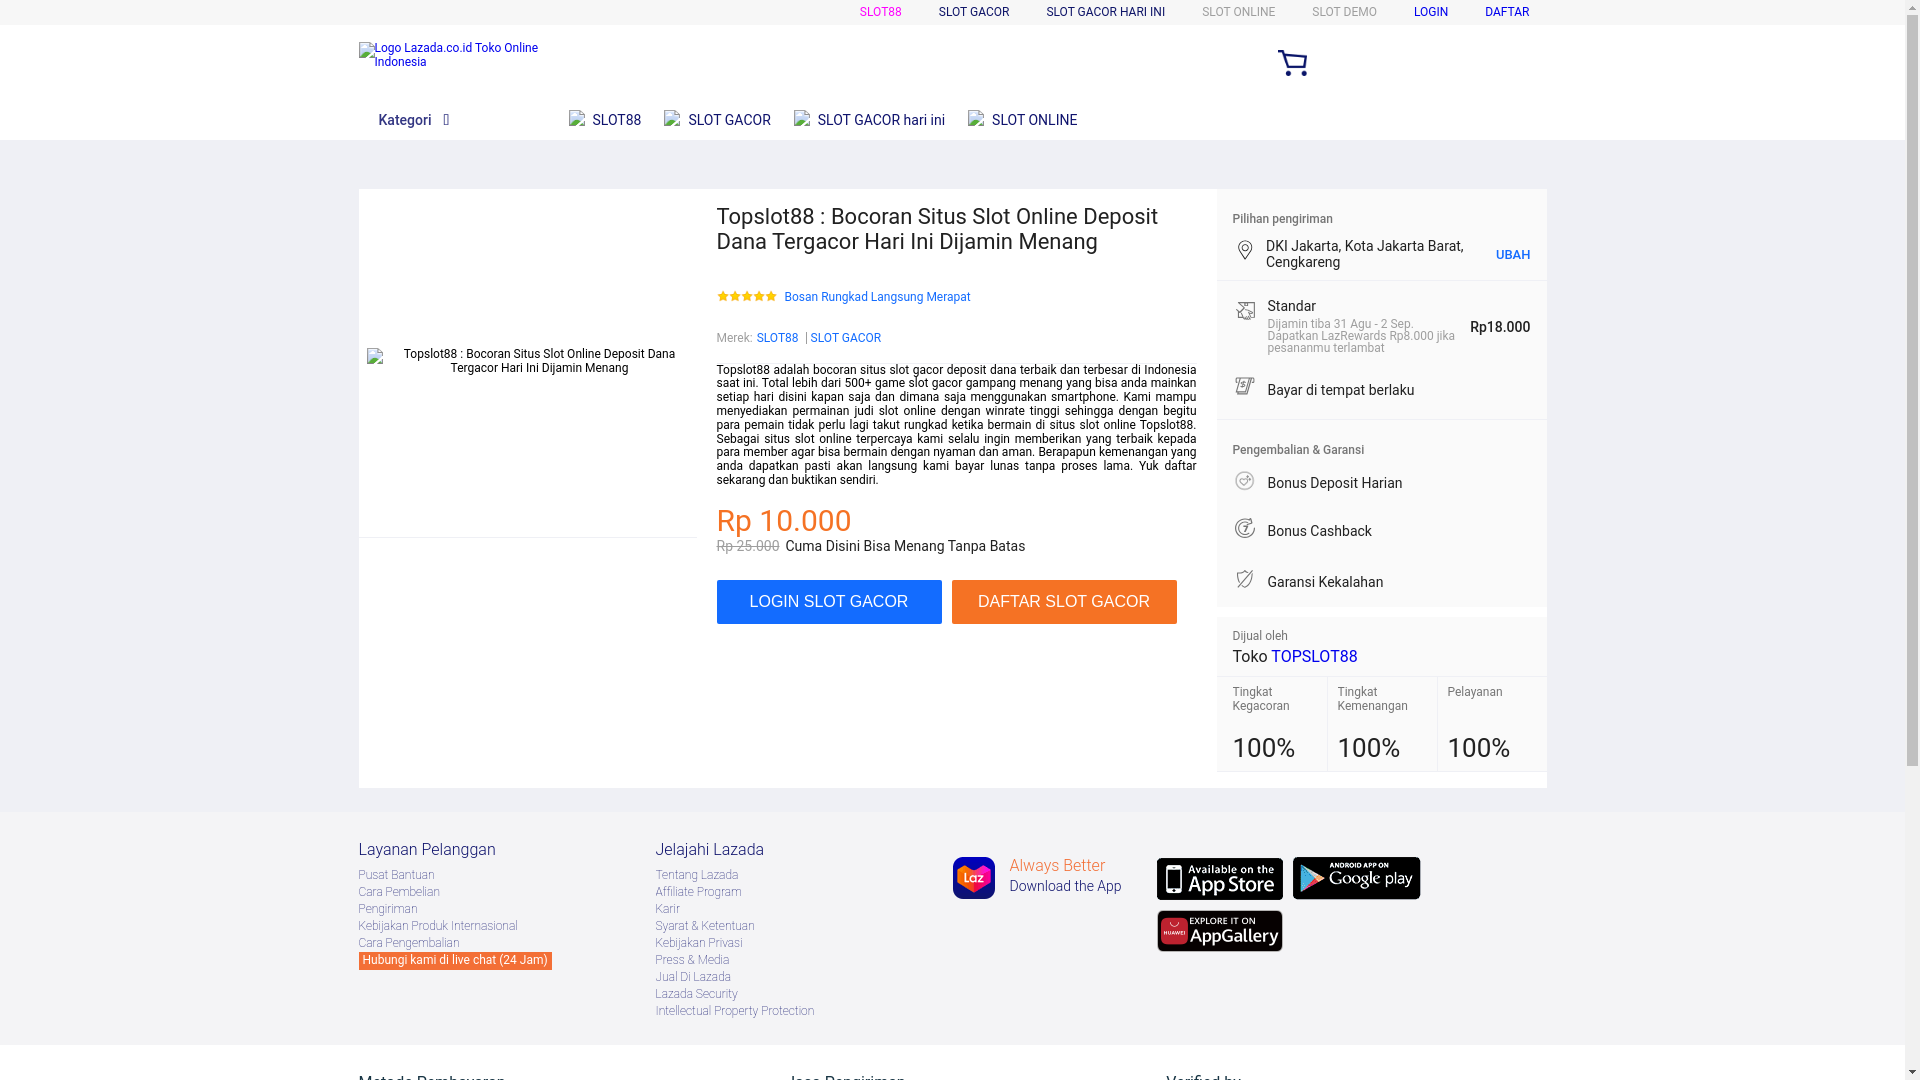Click the Rp 10.000 price text

click(783, 521)
